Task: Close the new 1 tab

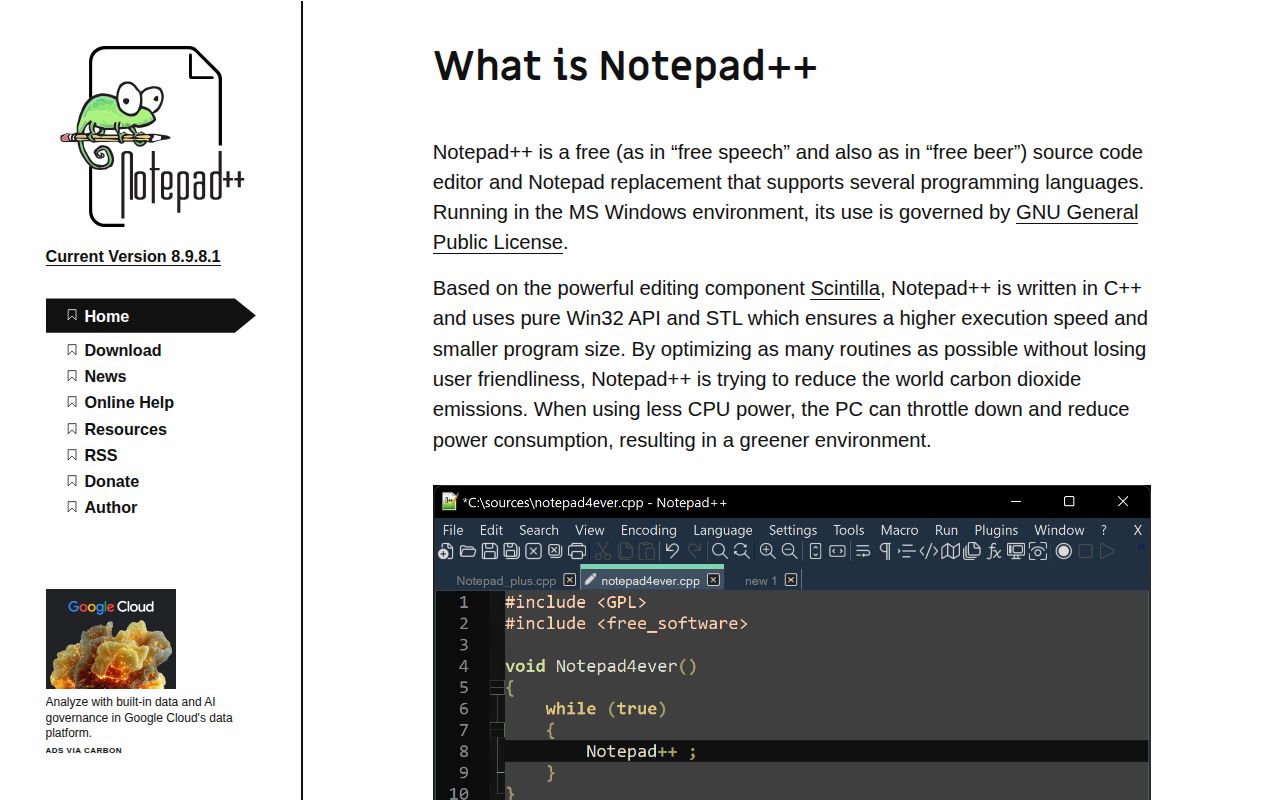Action: (791, 580)
